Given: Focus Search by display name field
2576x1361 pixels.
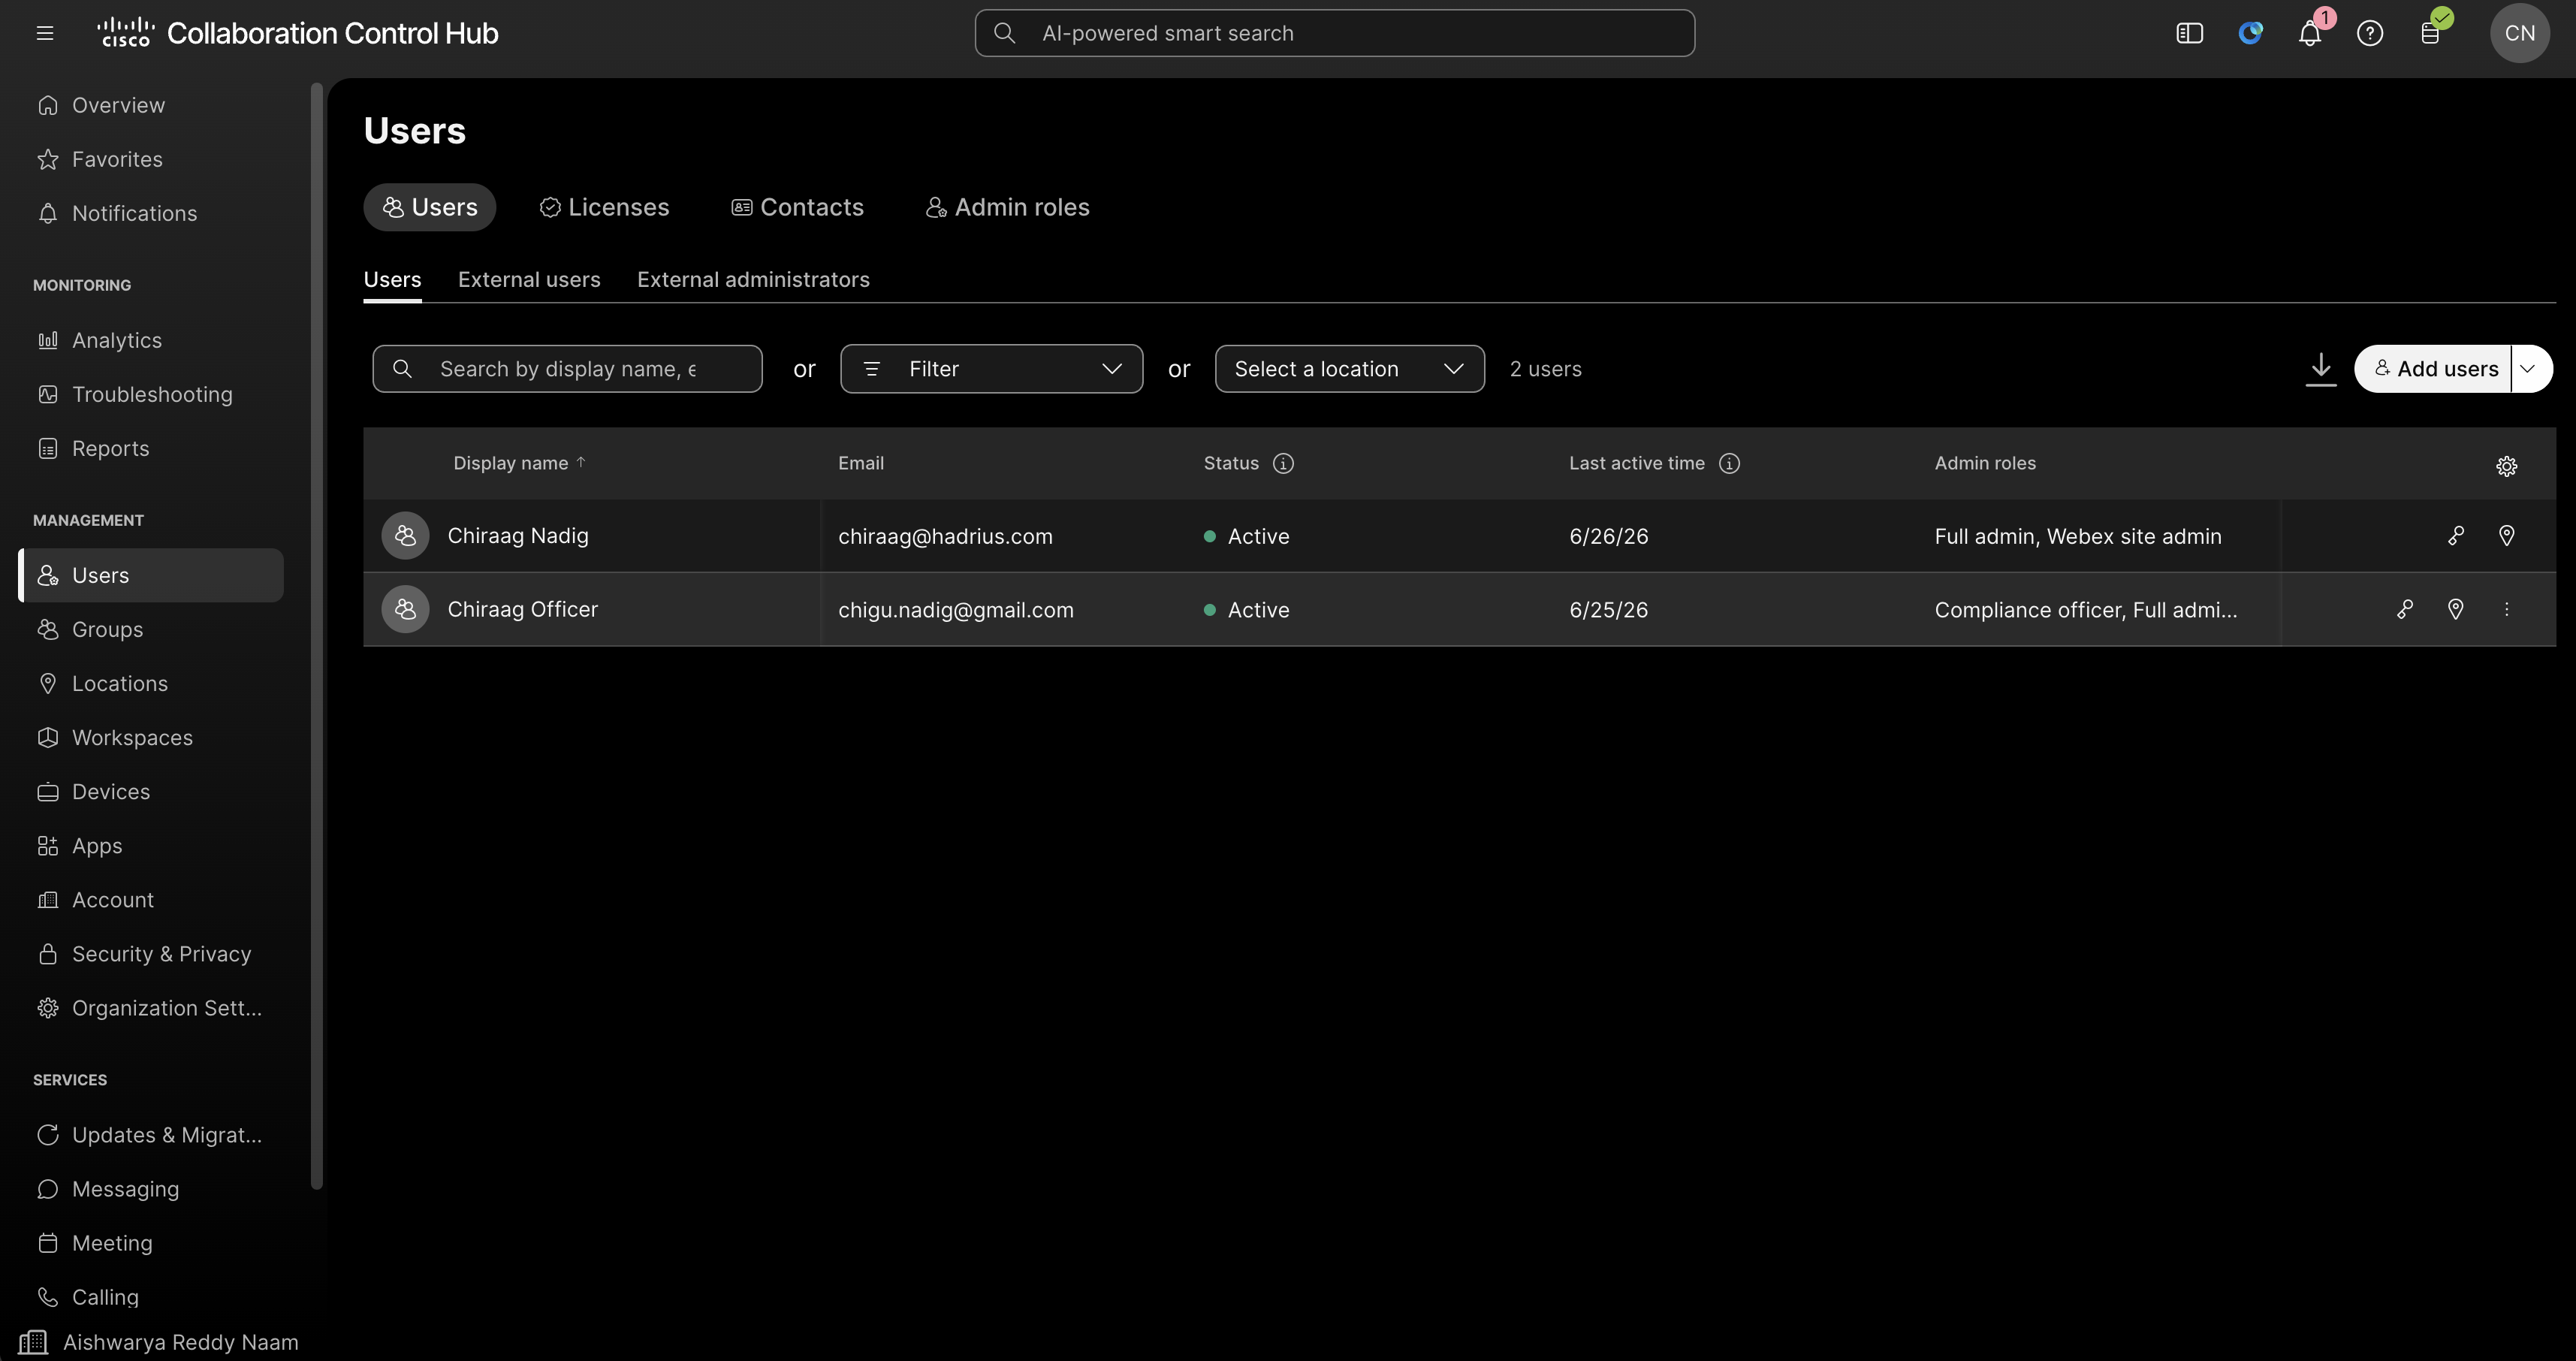Looking at the screenshot, I should [x=567, y=369].
